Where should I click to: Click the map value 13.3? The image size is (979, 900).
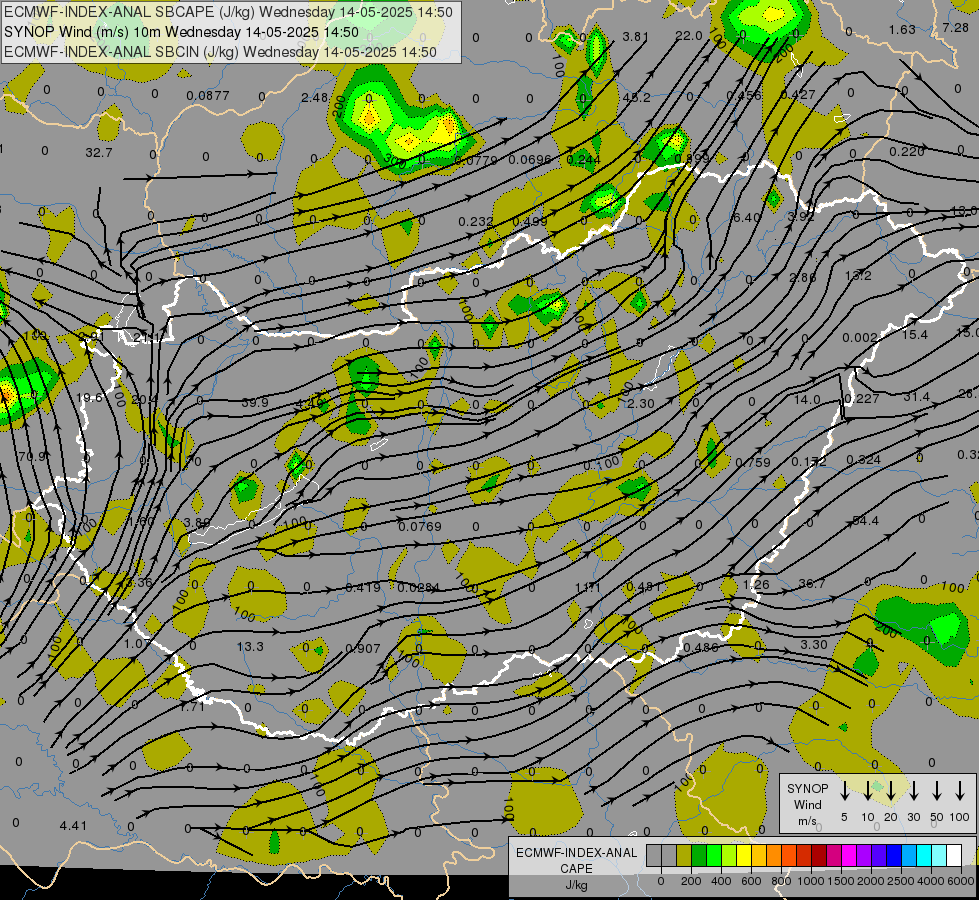click(x=250, y=646)
